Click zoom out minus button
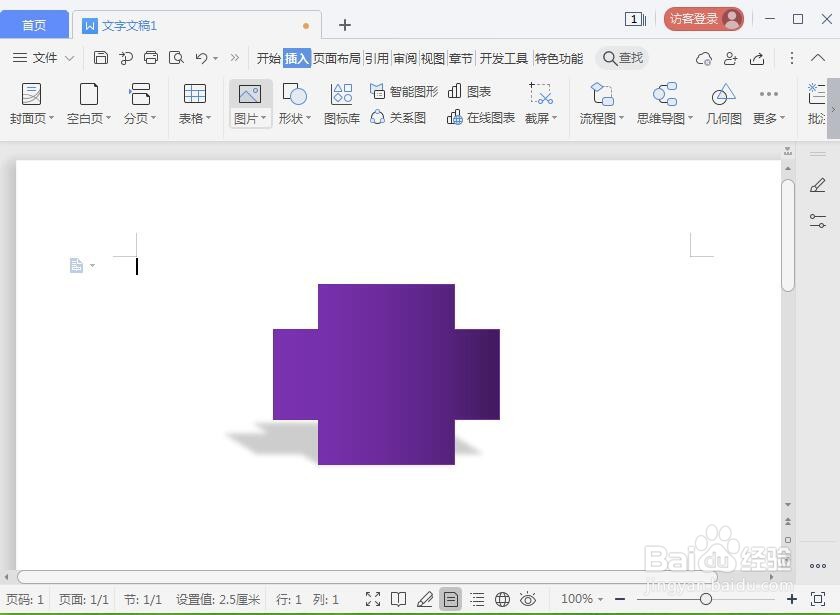 click(620, 599)
